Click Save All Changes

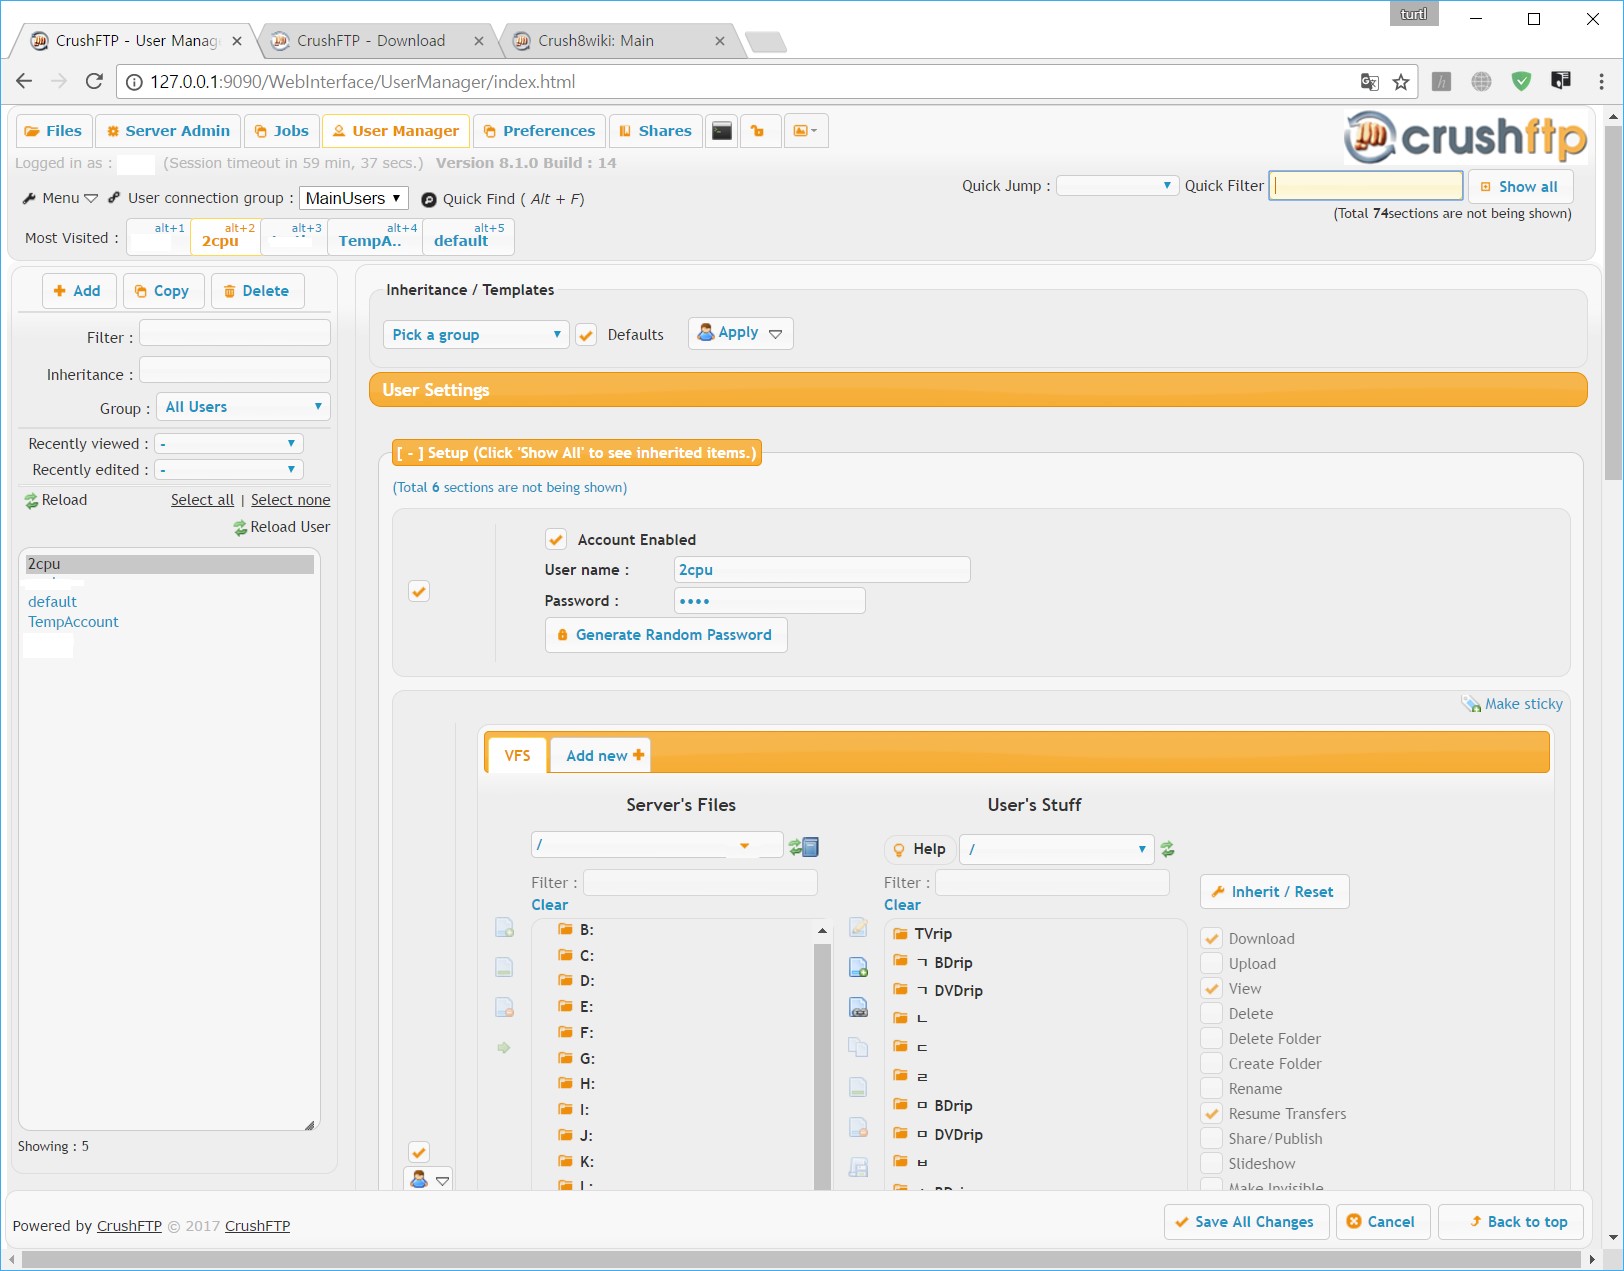point(1246,1222)
